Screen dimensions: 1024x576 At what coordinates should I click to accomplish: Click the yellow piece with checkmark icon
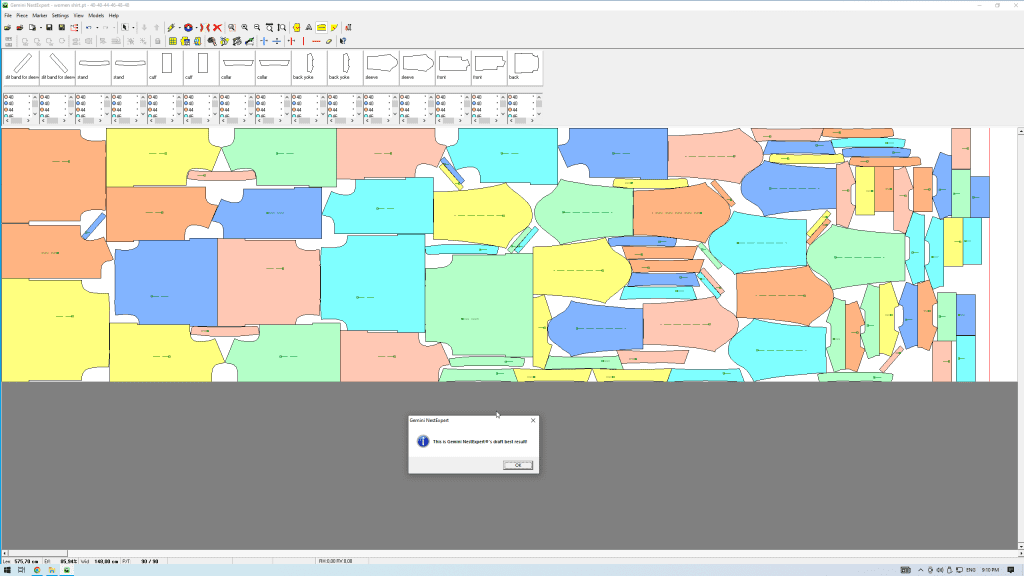pos(296,27)
